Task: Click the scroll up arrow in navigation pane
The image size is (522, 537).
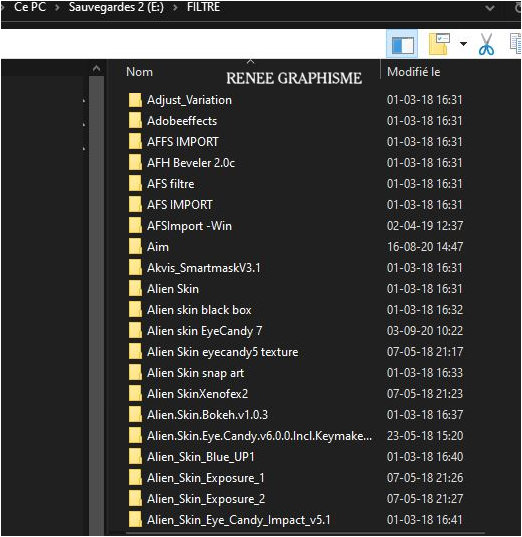Action: (x=97, y=68)
